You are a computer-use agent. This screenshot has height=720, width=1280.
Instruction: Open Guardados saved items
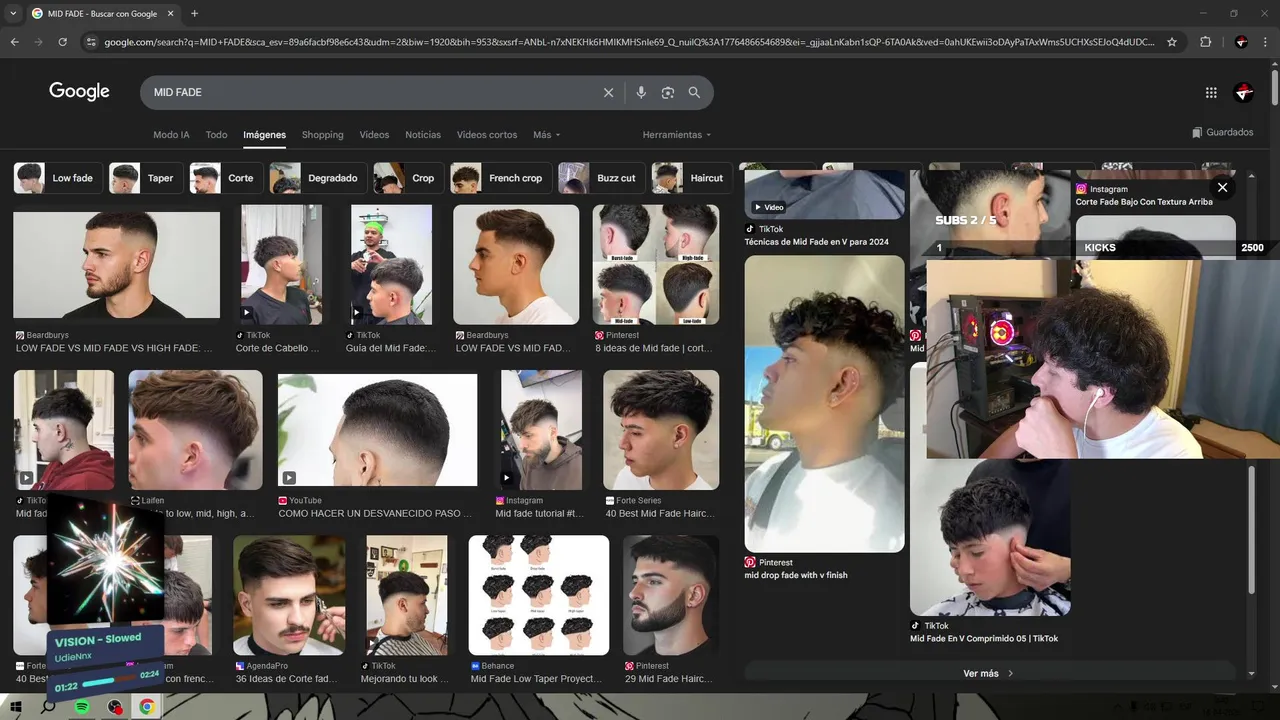1222,132
